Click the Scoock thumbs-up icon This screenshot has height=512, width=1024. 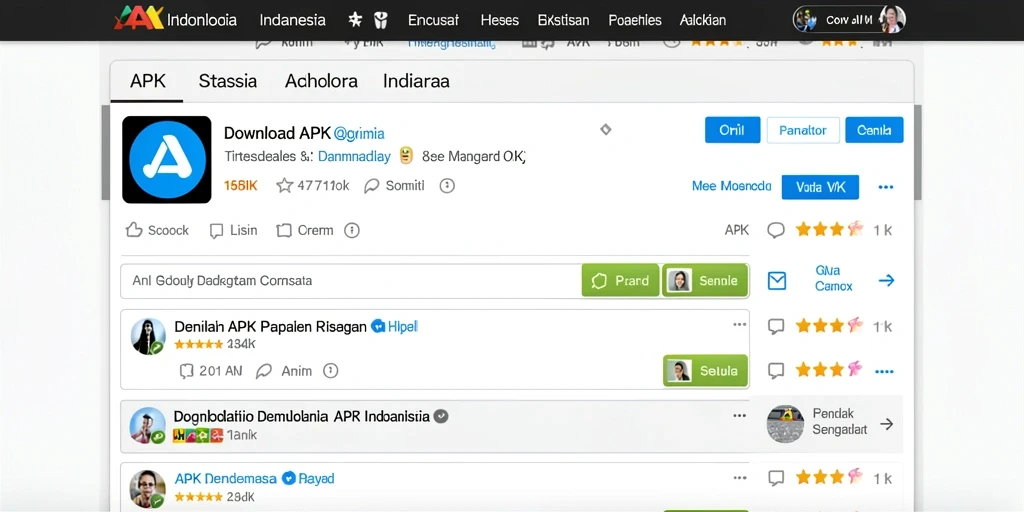click(x=134, y=230)
